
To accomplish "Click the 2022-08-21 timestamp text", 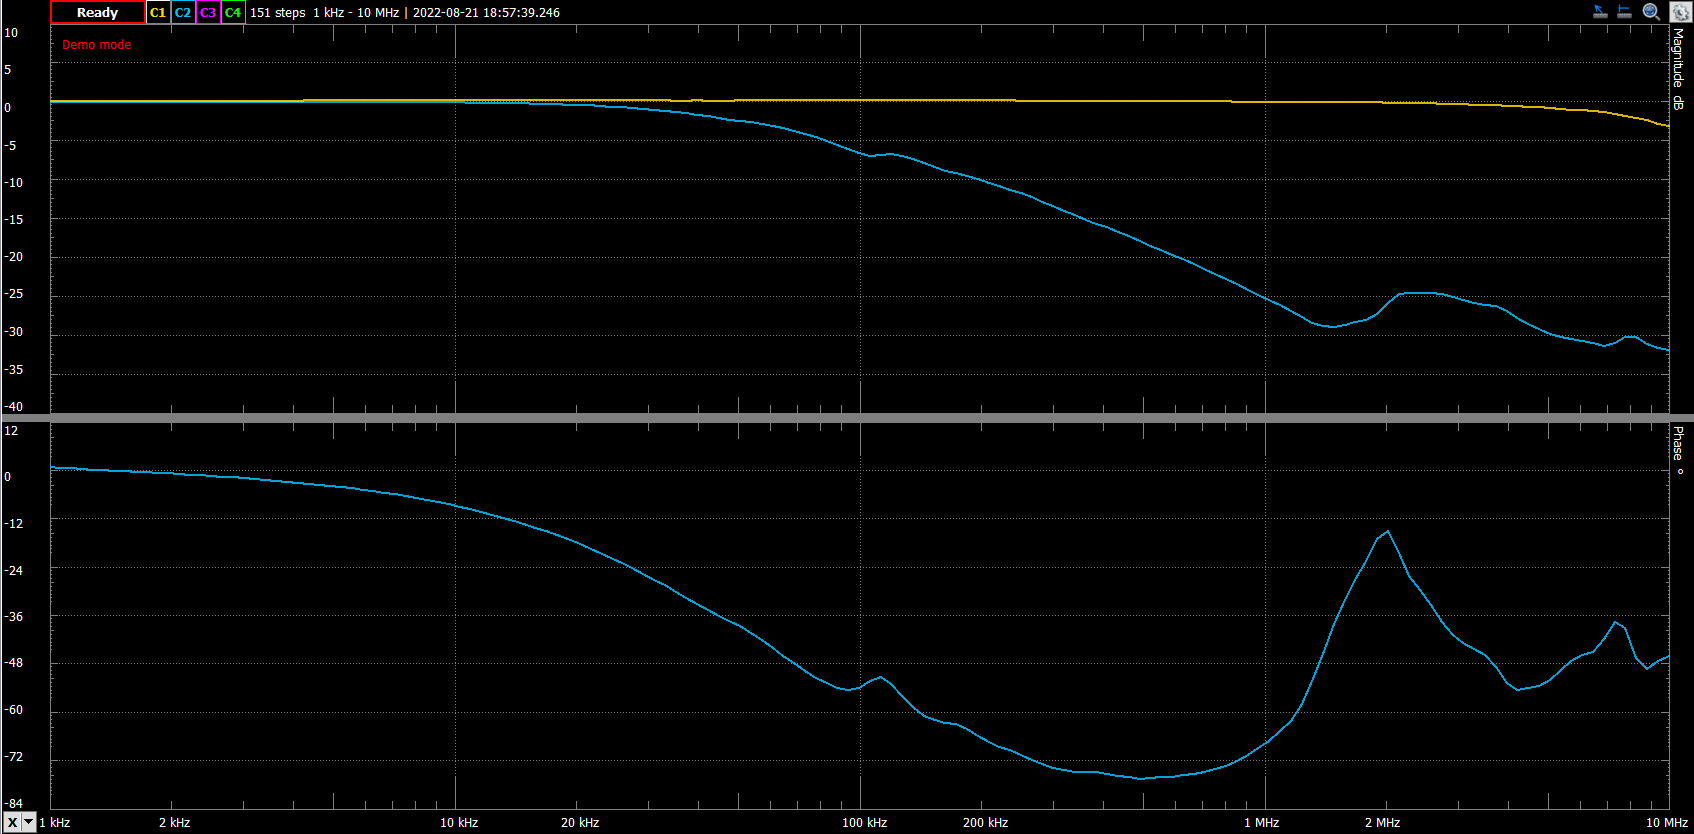I will [x=486, y=13].
